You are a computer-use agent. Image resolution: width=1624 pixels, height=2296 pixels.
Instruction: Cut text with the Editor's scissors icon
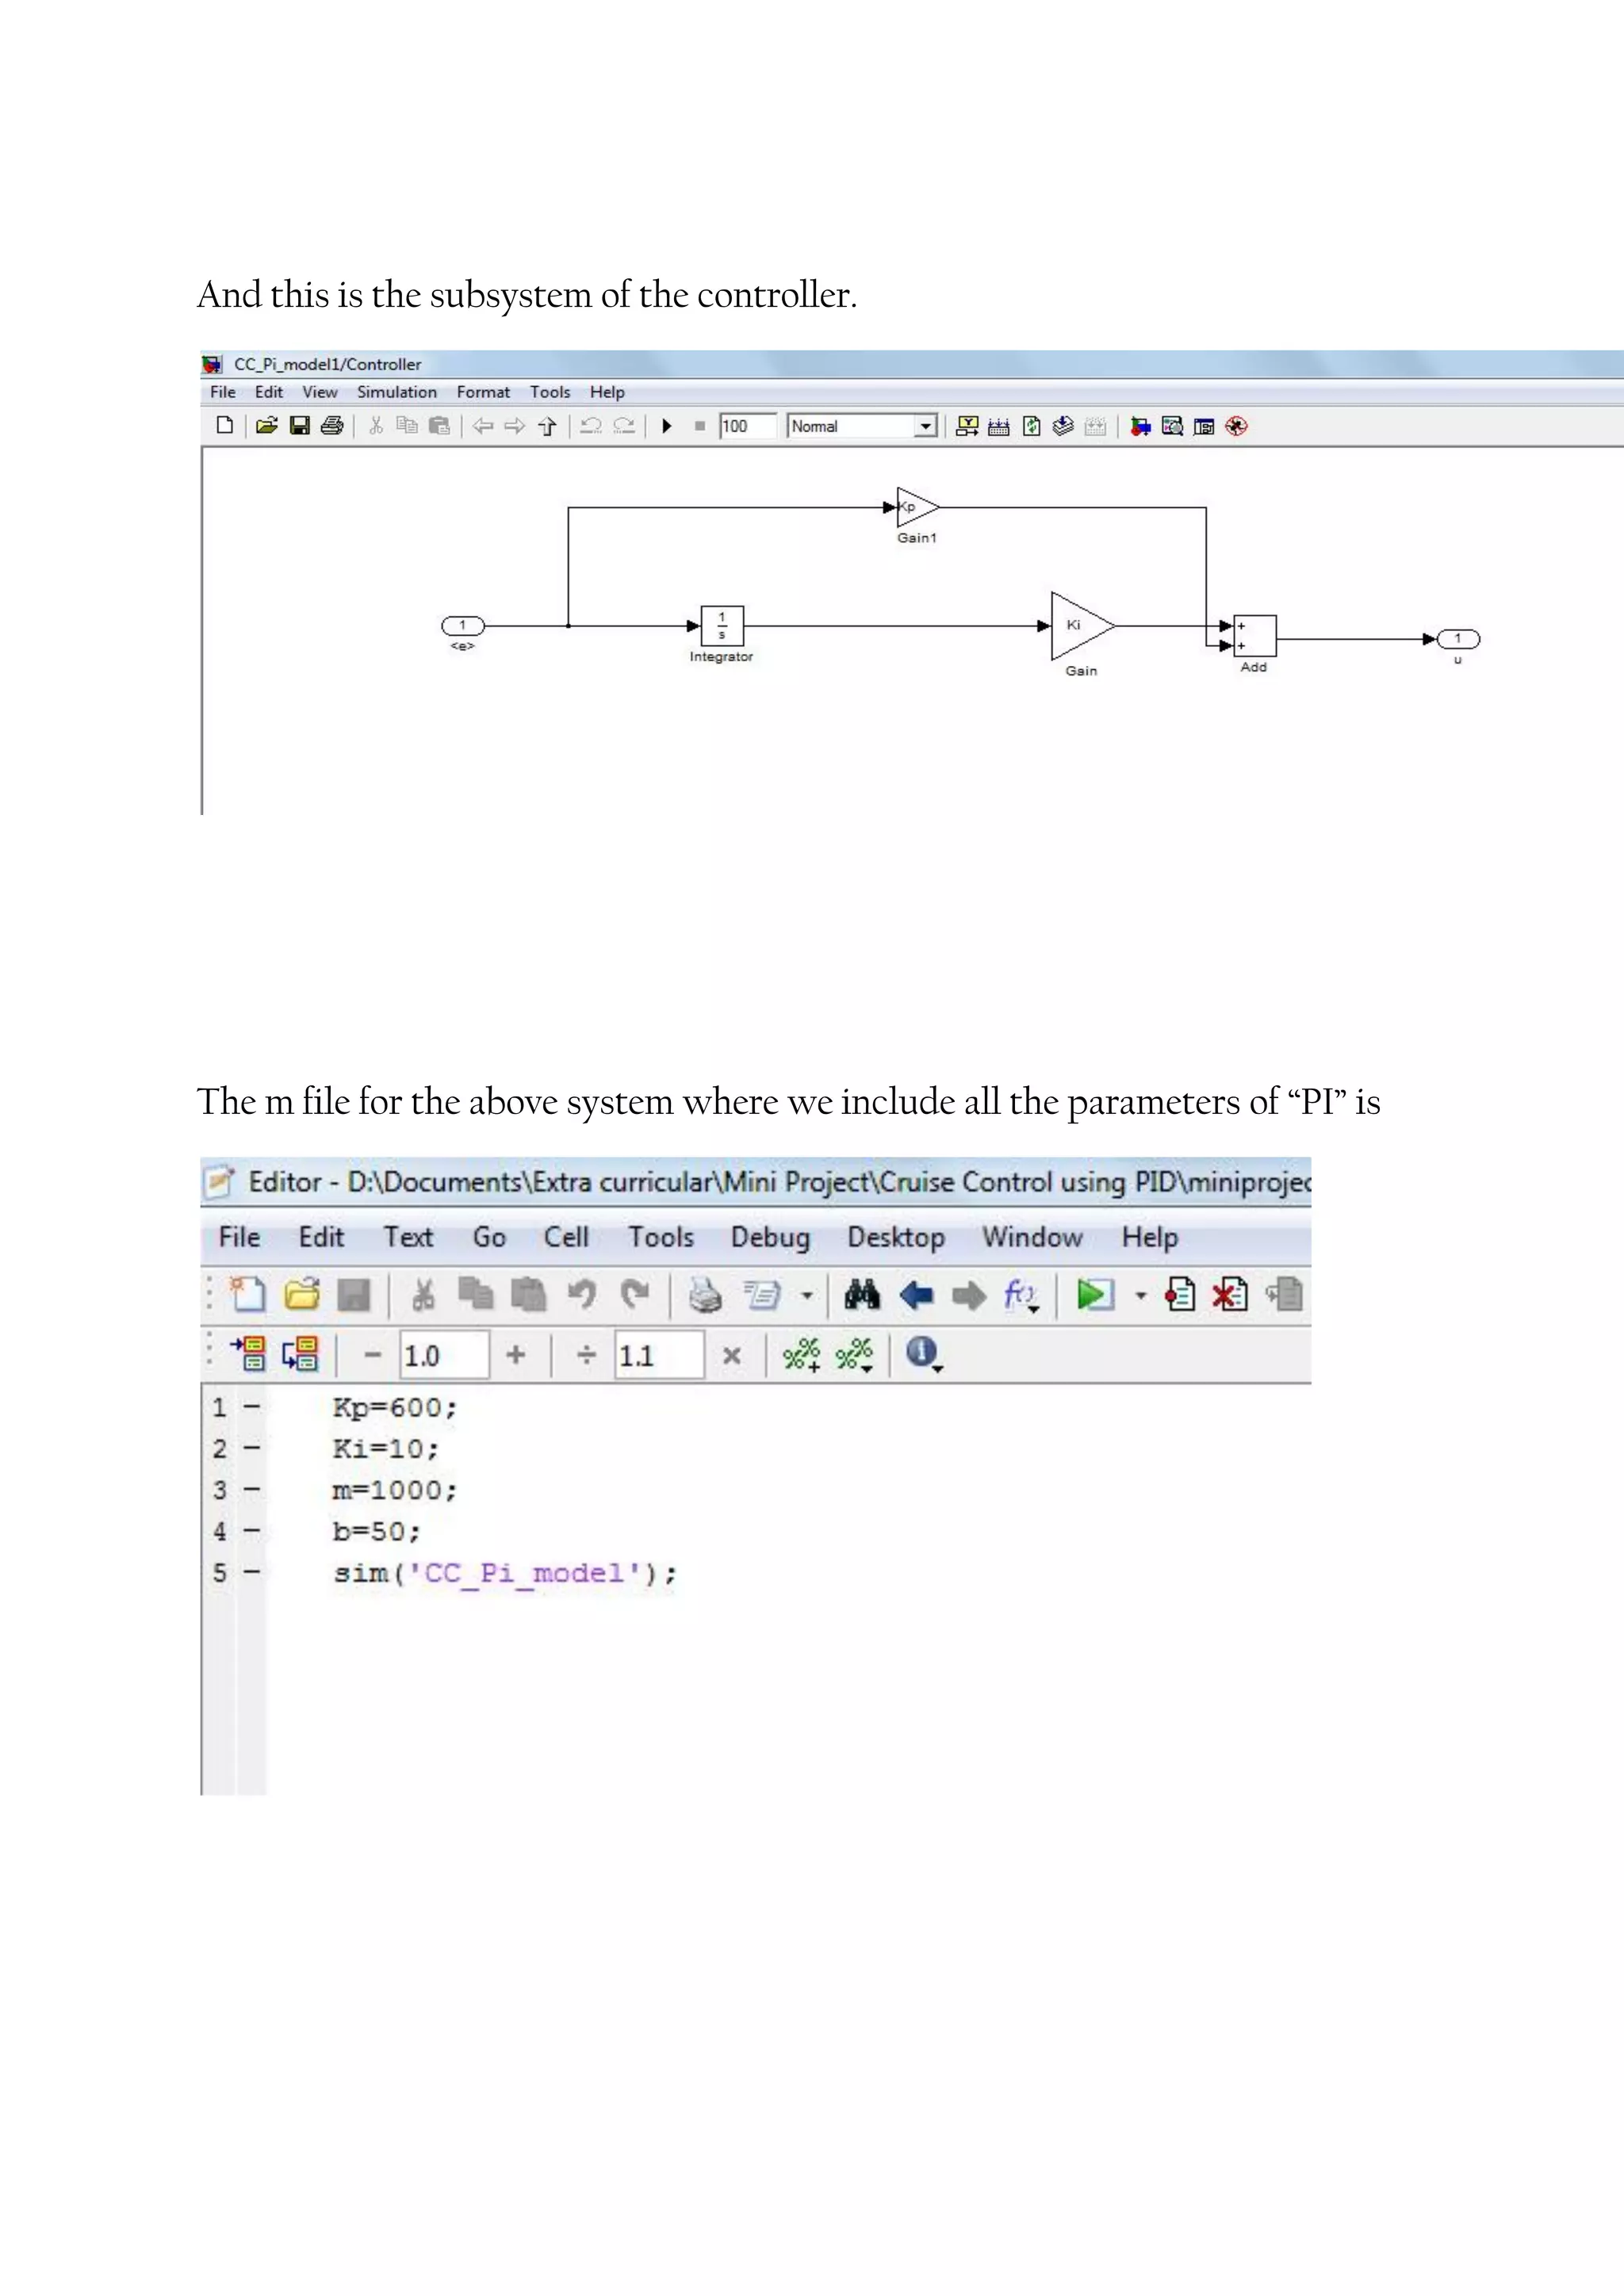click(423, 1295)
